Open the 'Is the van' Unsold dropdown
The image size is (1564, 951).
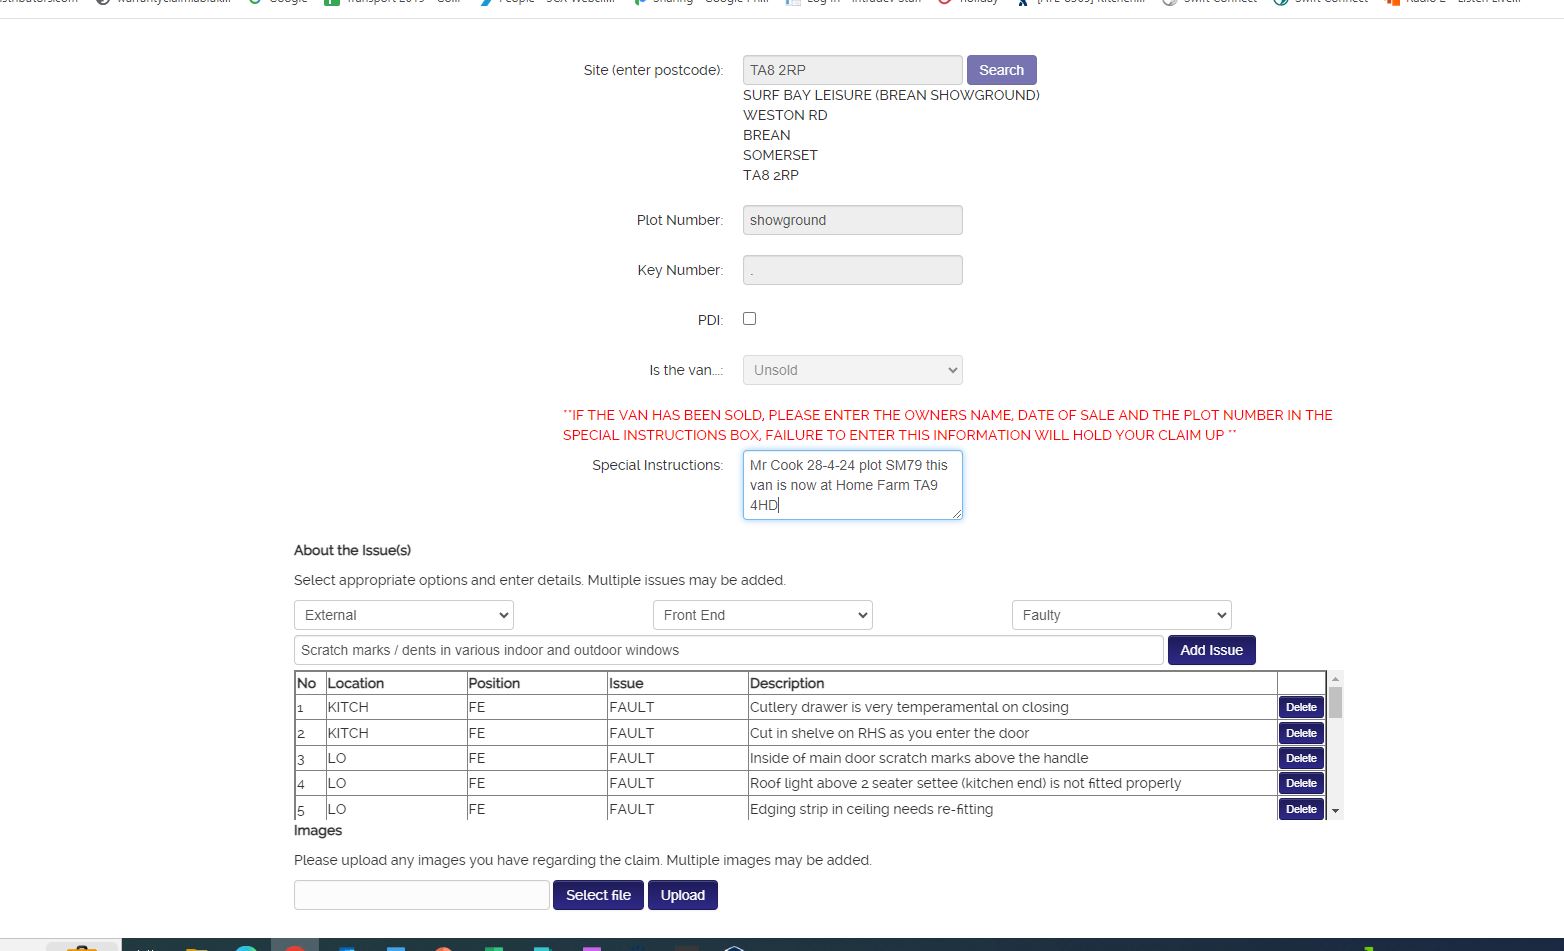[x=852, y=370]
